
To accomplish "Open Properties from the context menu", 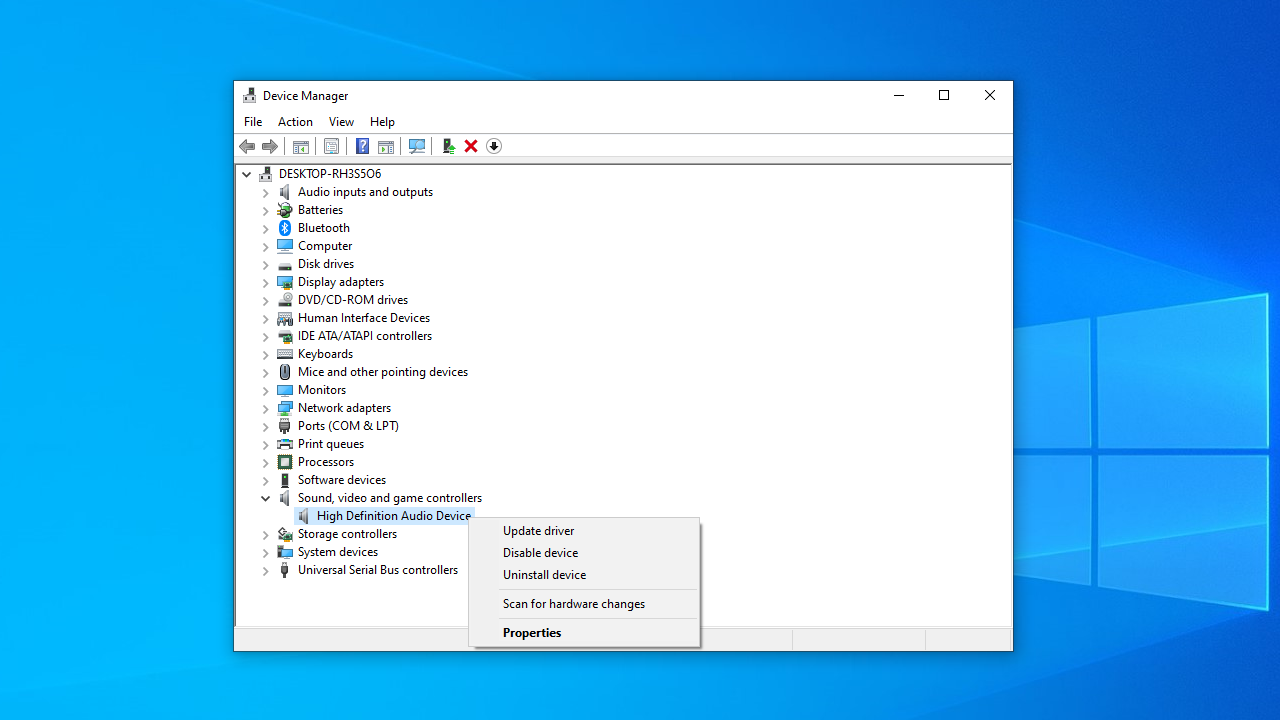I will point(532,633).
